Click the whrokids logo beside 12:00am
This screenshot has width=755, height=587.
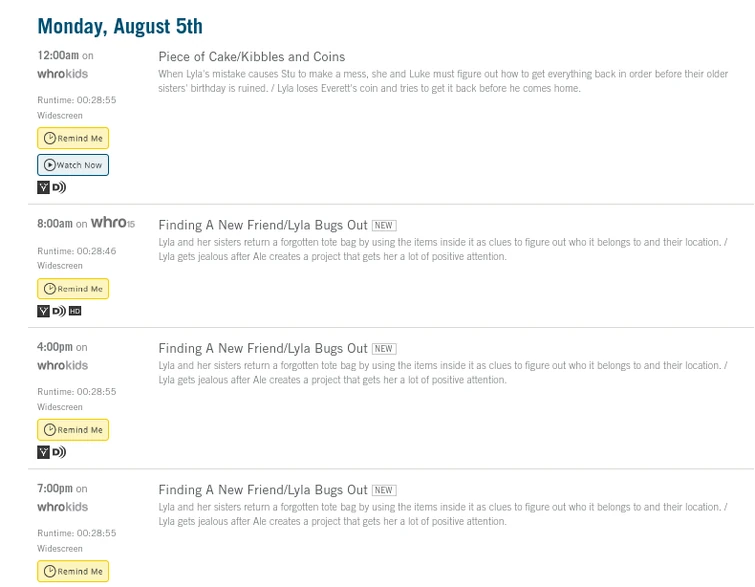(x=63, y=74)
